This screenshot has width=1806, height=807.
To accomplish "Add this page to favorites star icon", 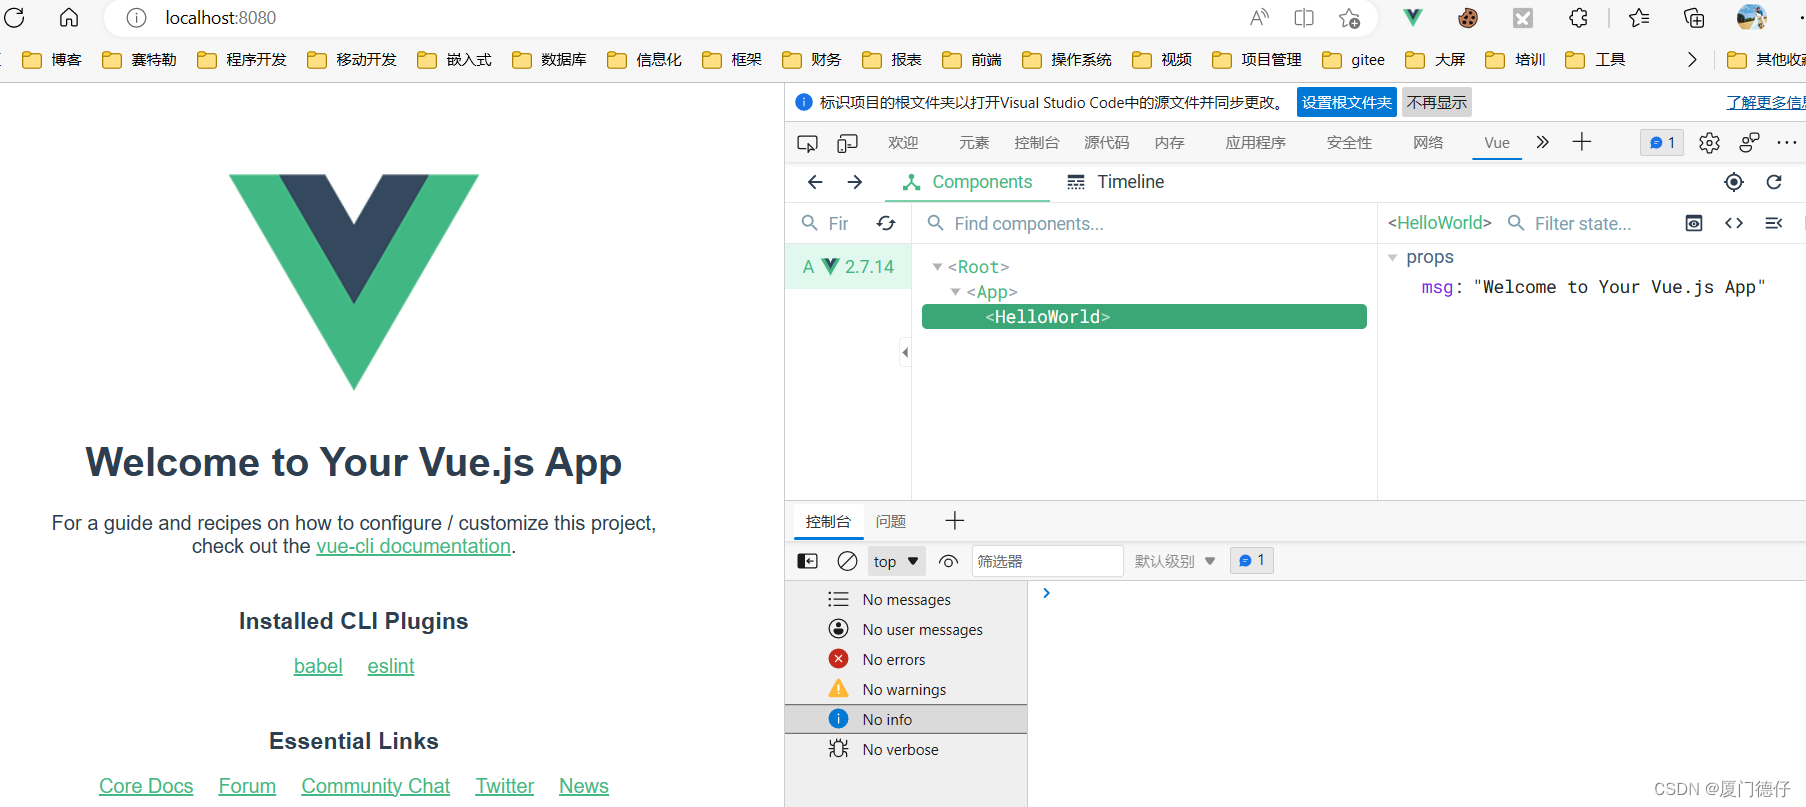I will 1349,18.
